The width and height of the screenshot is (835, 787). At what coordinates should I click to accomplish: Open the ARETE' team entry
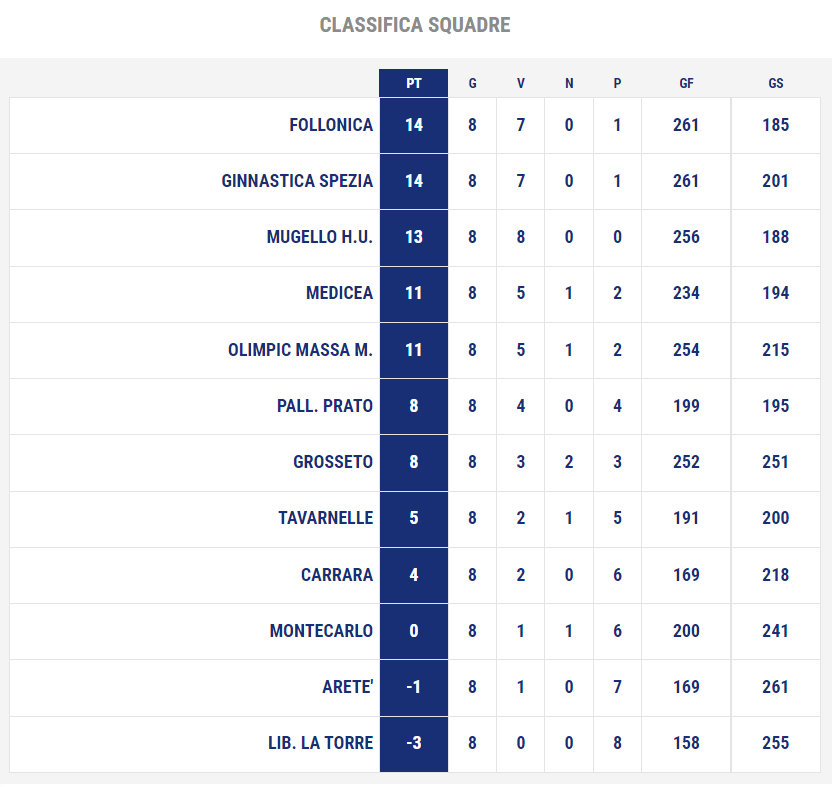pos(347,687)
